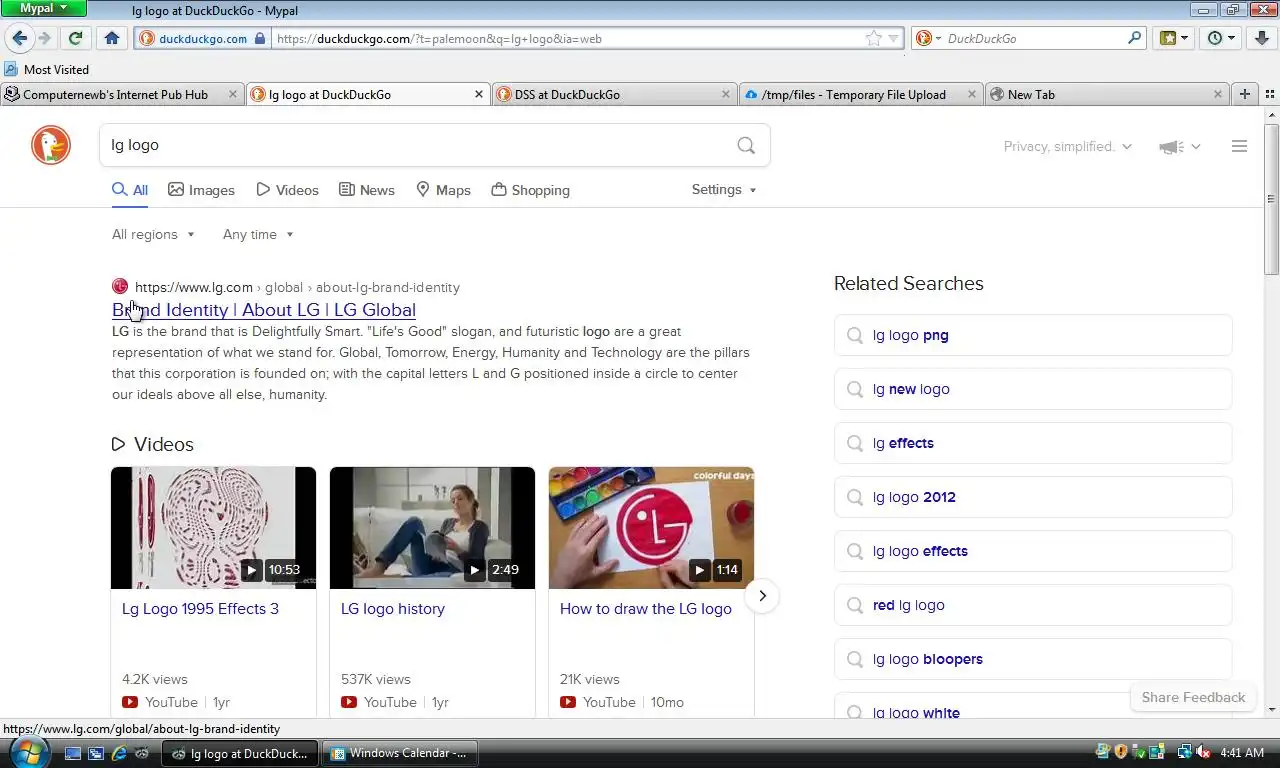This screenshot has width=1280, height=768.
Task: Play the LG logo history thumbnail
Action: pyautogui.click(x=432, y=528)
